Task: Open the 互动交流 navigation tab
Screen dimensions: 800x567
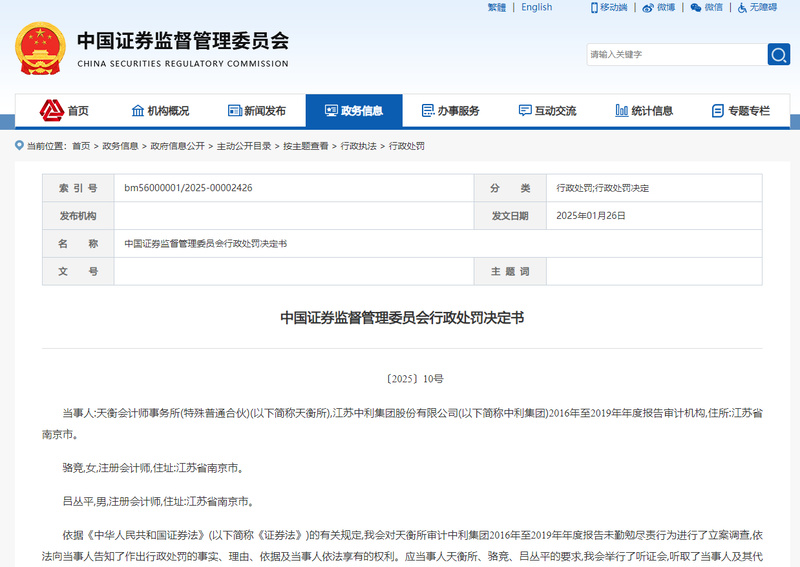Action: pyautogui.click(x=547, y=110)
